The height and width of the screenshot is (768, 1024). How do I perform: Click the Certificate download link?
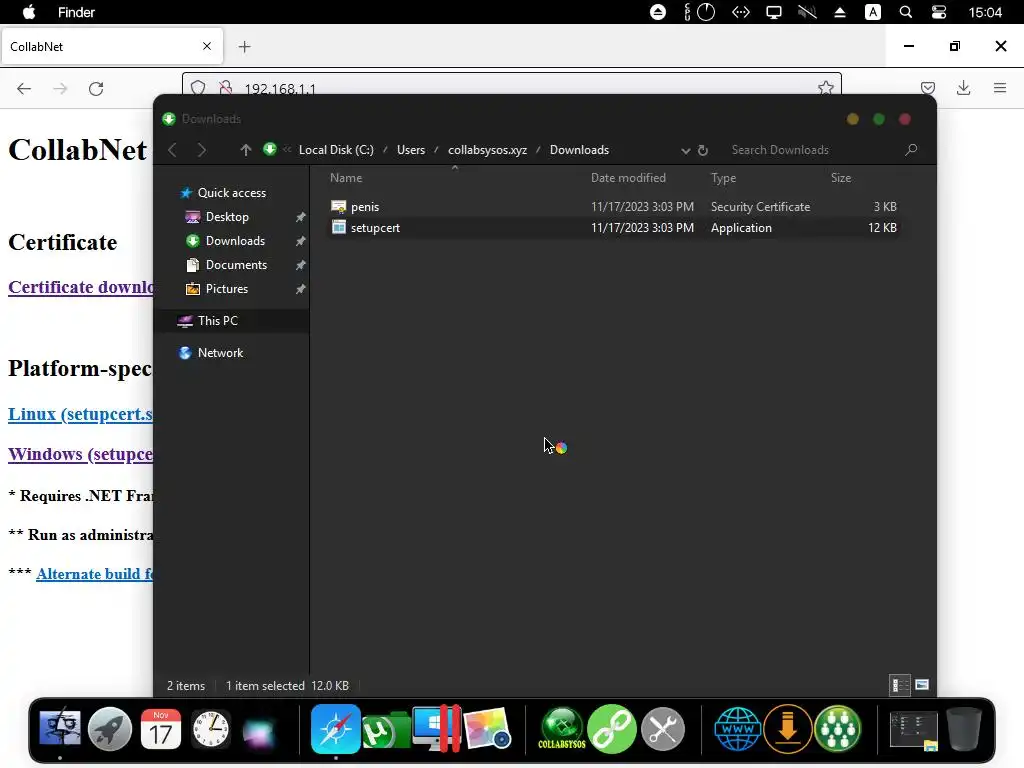(82, 287)
